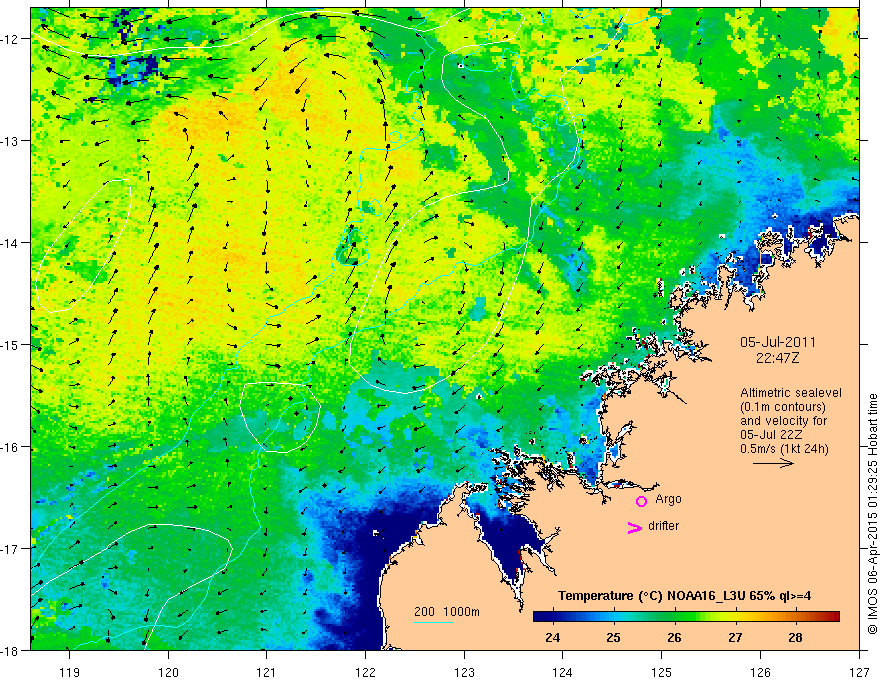The width and height of the screenshot is (880, 680).
Task: Click the text 0.5m/s (1kt 24h)
Action: pos(784,449)
